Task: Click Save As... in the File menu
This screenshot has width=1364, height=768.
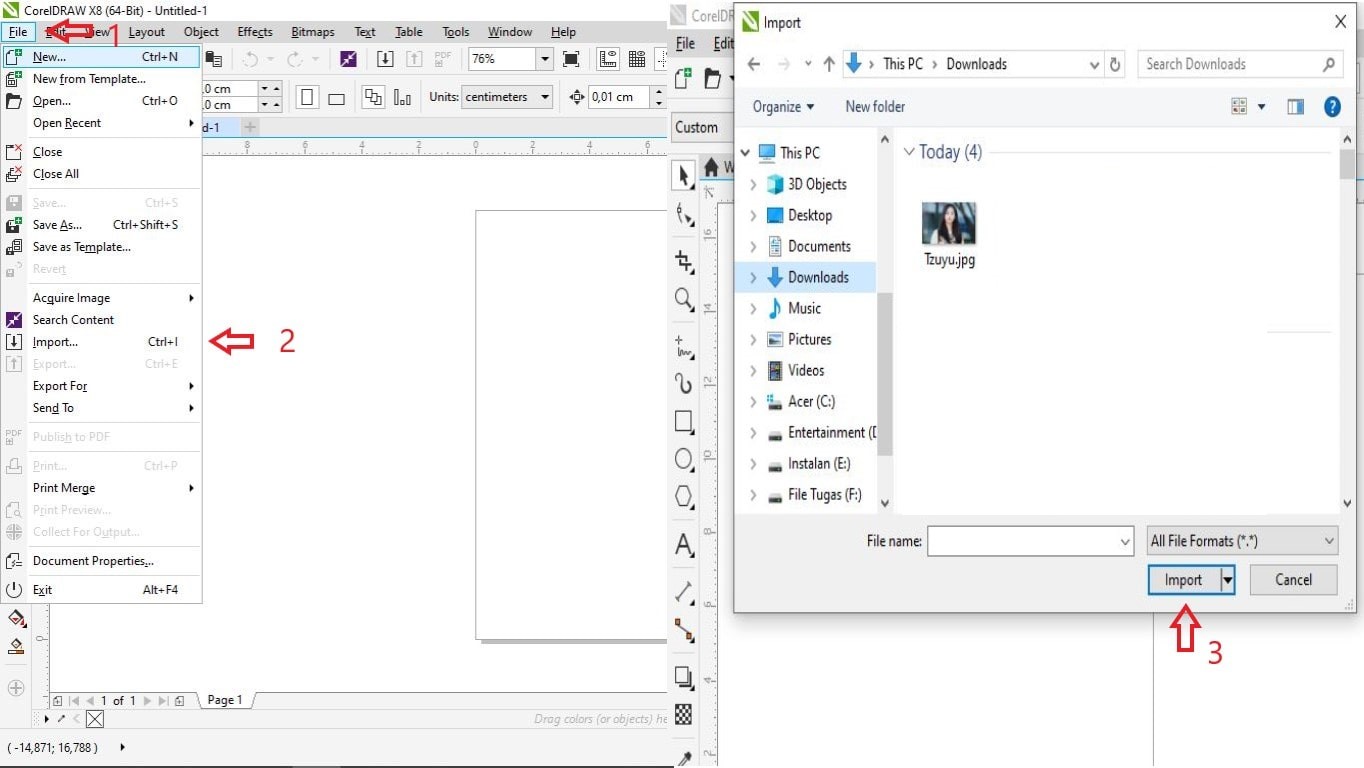Action: tap(57, 225)
